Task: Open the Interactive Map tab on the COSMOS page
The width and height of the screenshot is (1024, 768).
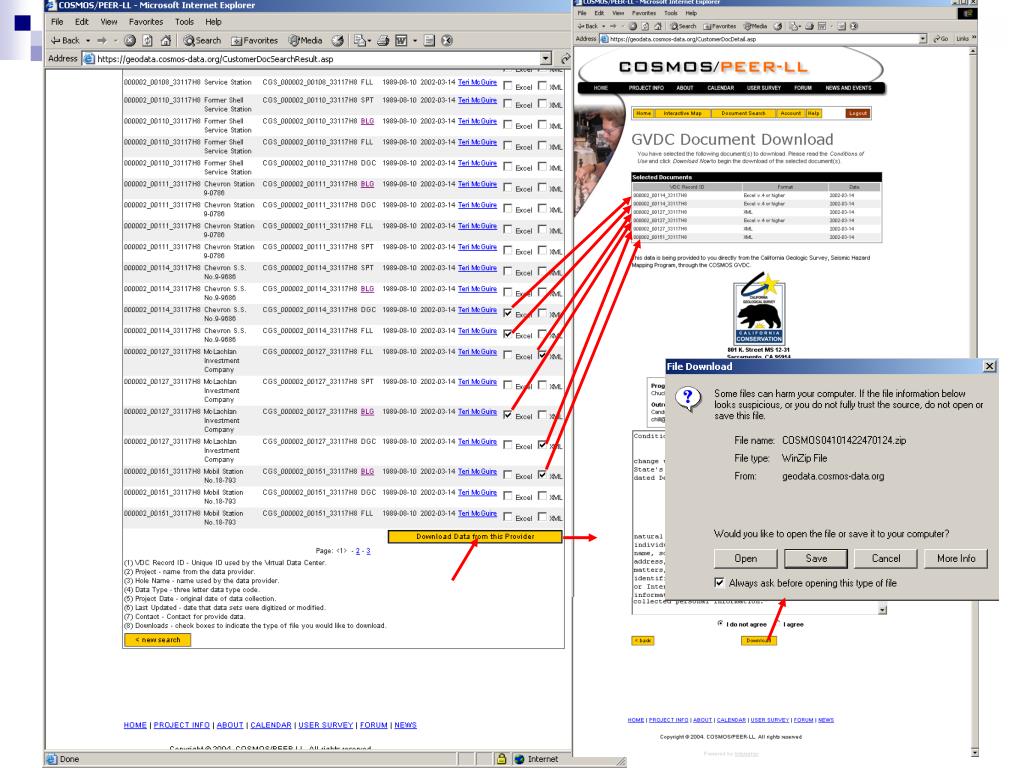Action: [682, 113]
